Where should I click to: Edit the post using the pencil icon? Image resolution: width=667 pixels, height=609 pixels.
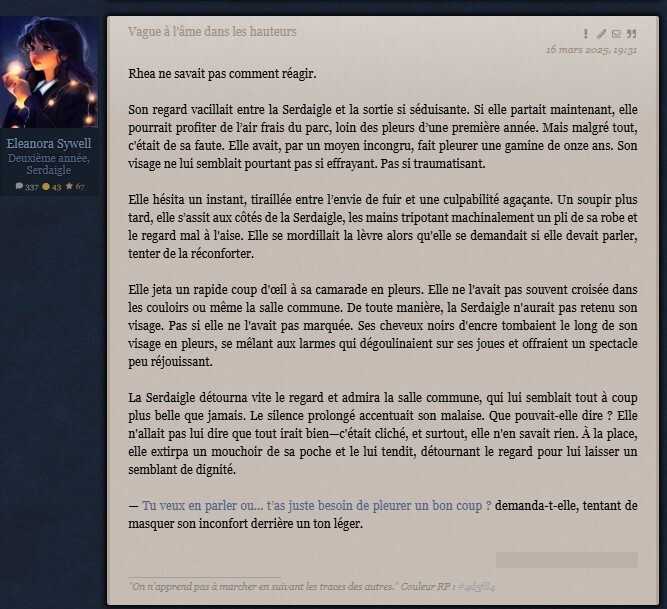pyautogui.click(x=601, y=34)
